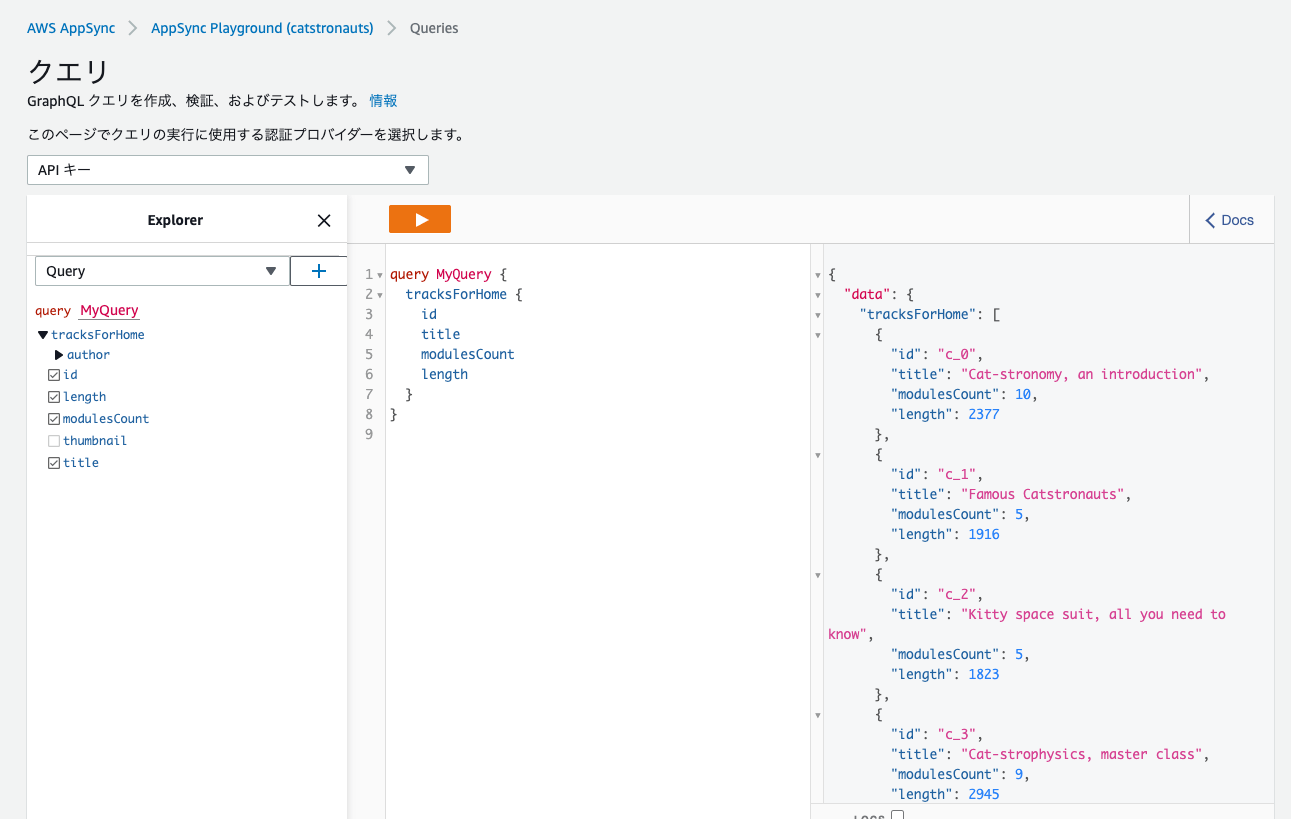Click the title field in query editor
Image resolution: width=1291 pixels, height=819 pixels.
click(440, 334)
